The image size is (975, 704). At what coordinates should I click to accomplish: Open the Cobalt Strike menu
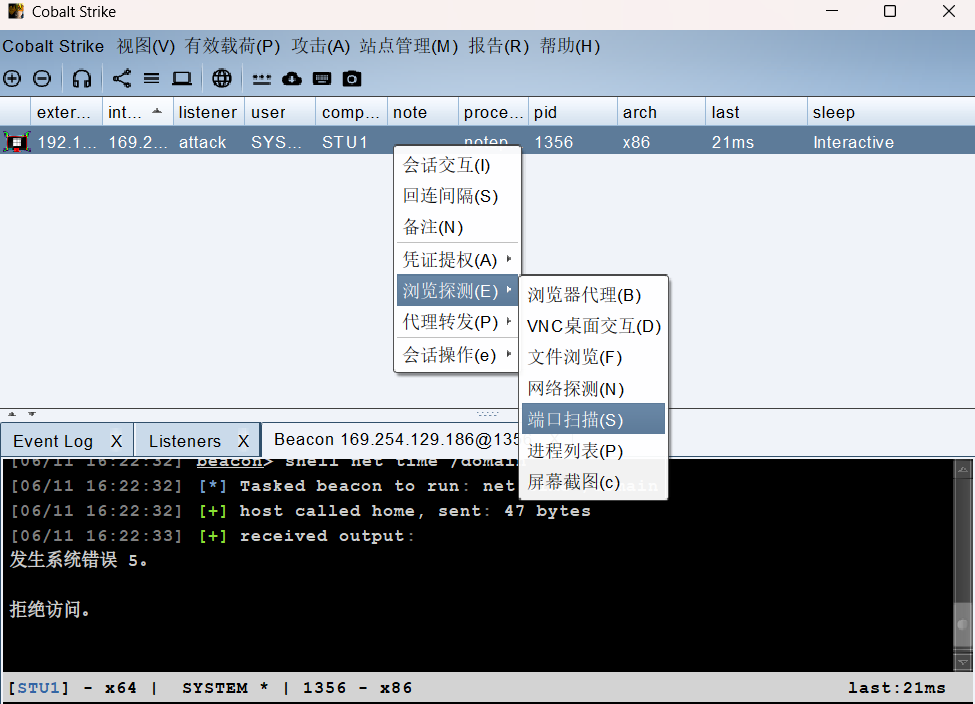pos(53,47)
